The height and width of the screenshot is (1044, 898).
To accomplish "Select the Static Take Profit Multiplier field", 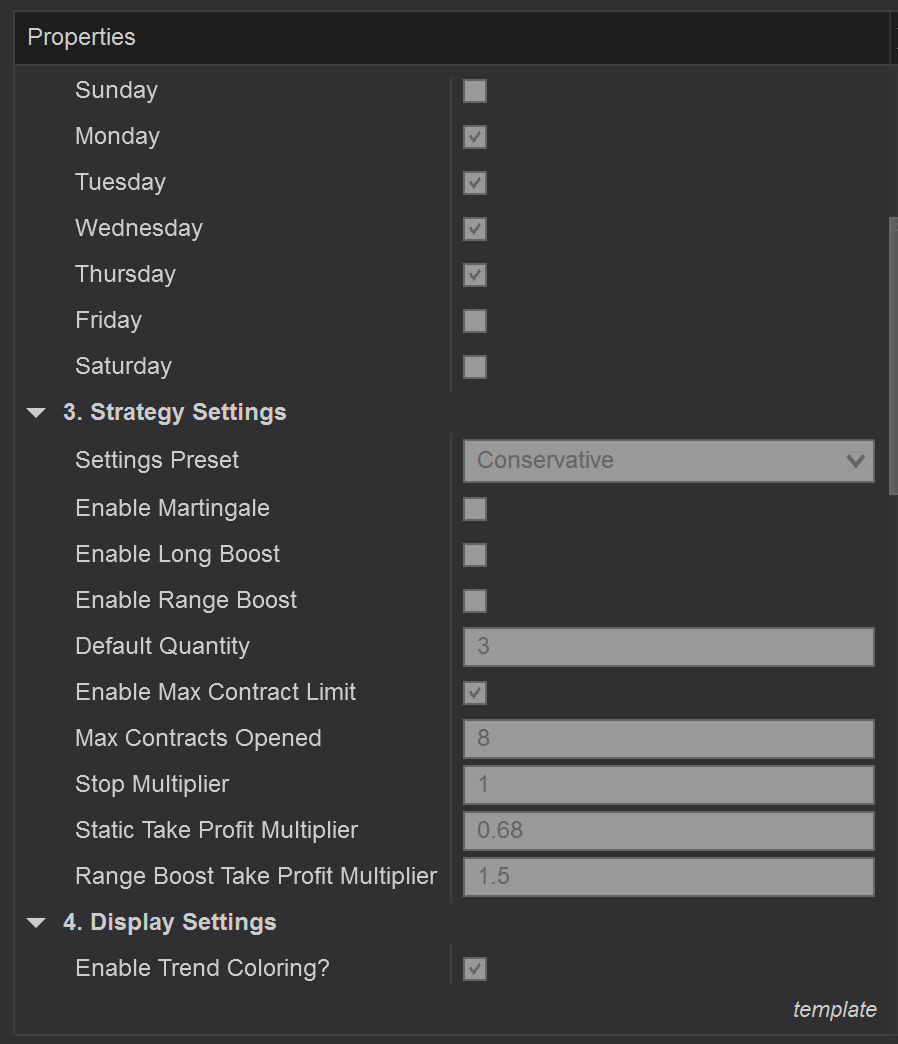I will (x=668, y=831).
